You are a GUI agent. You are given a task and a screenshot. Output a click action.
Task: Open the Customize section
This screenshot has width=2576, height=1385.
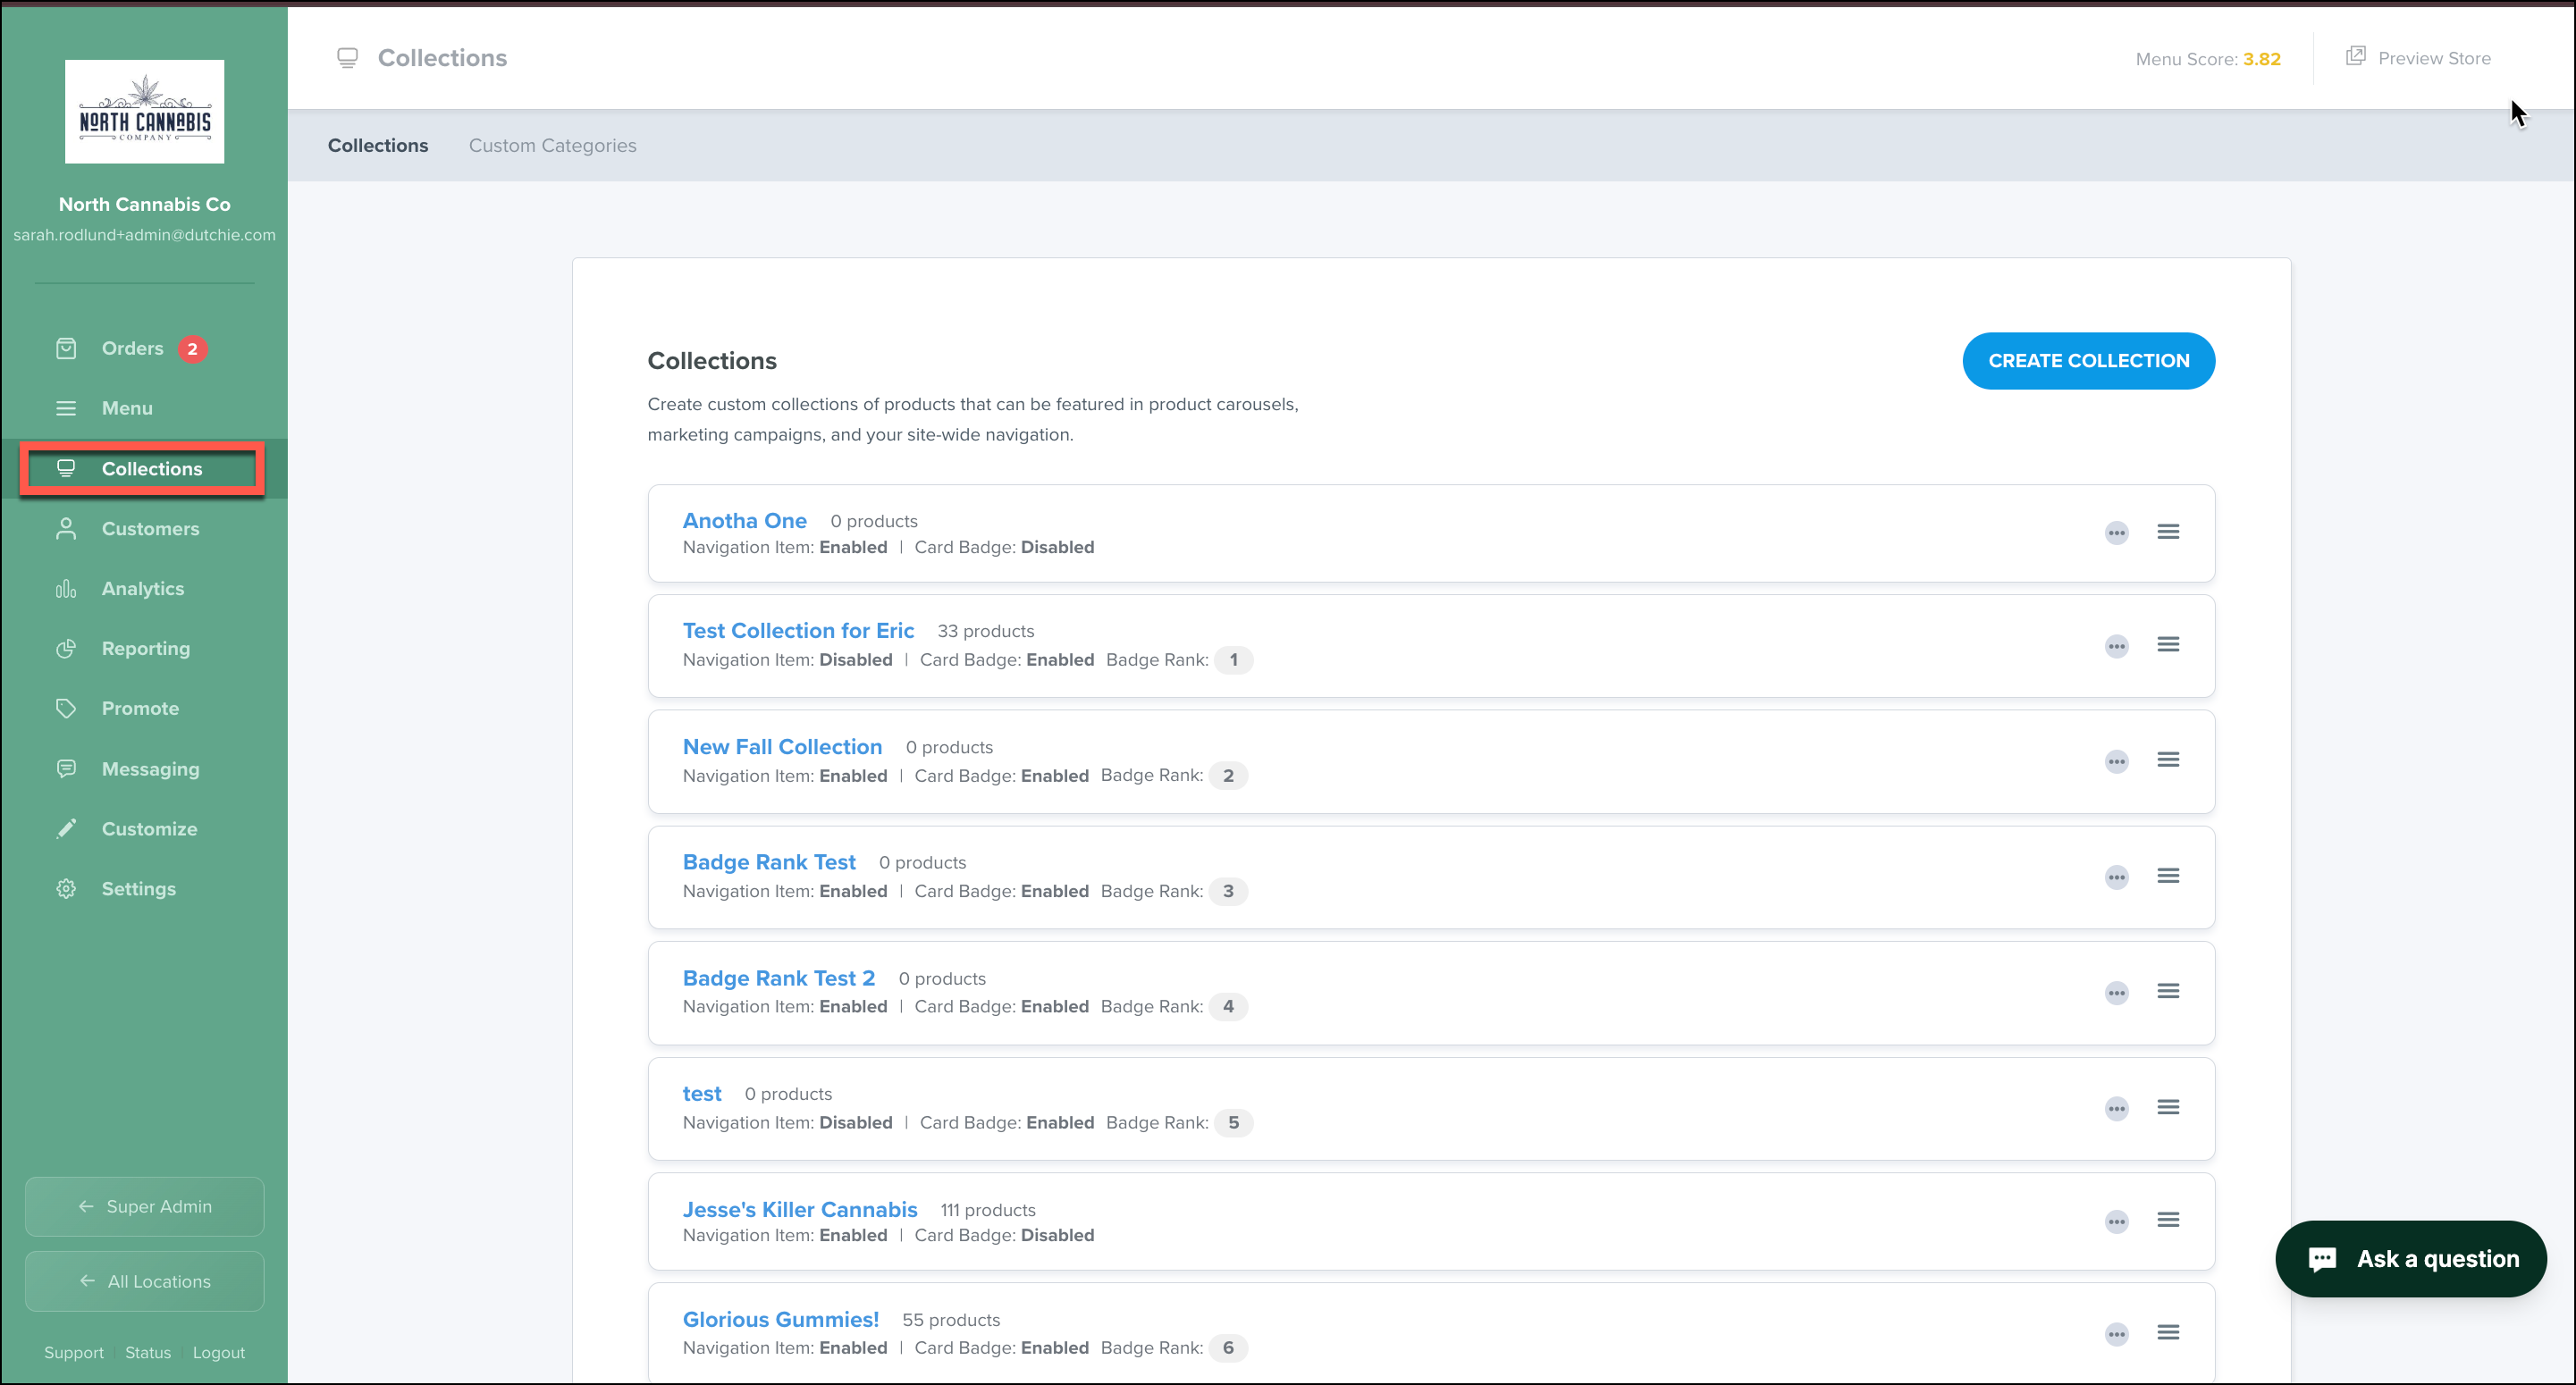[149, 829]
